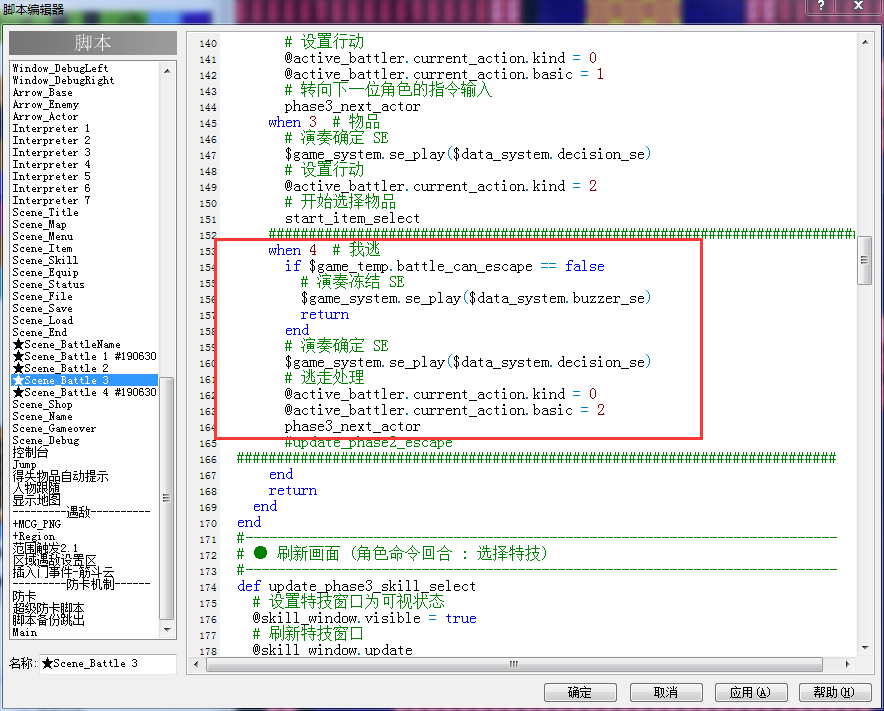Confirm with the 确定 button
This screenshot has width=884, height=711.
pyautogui.click(x=580, y=692)
